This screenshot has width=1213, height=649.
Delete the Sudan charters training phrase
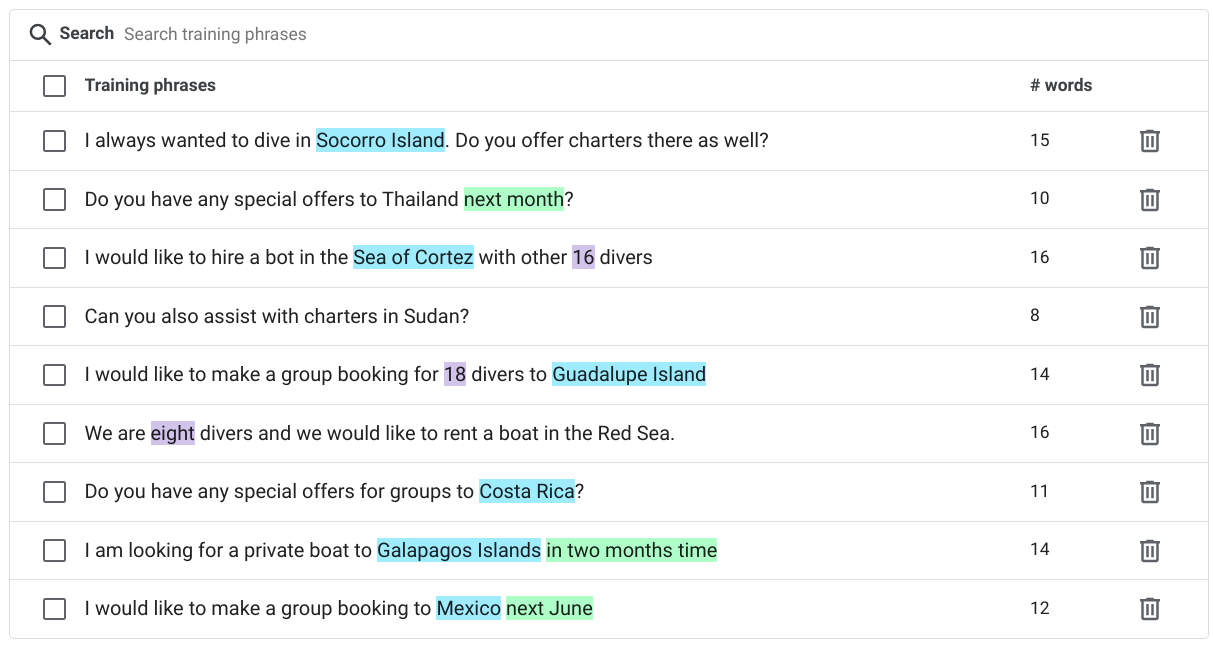pos(1149,316)
